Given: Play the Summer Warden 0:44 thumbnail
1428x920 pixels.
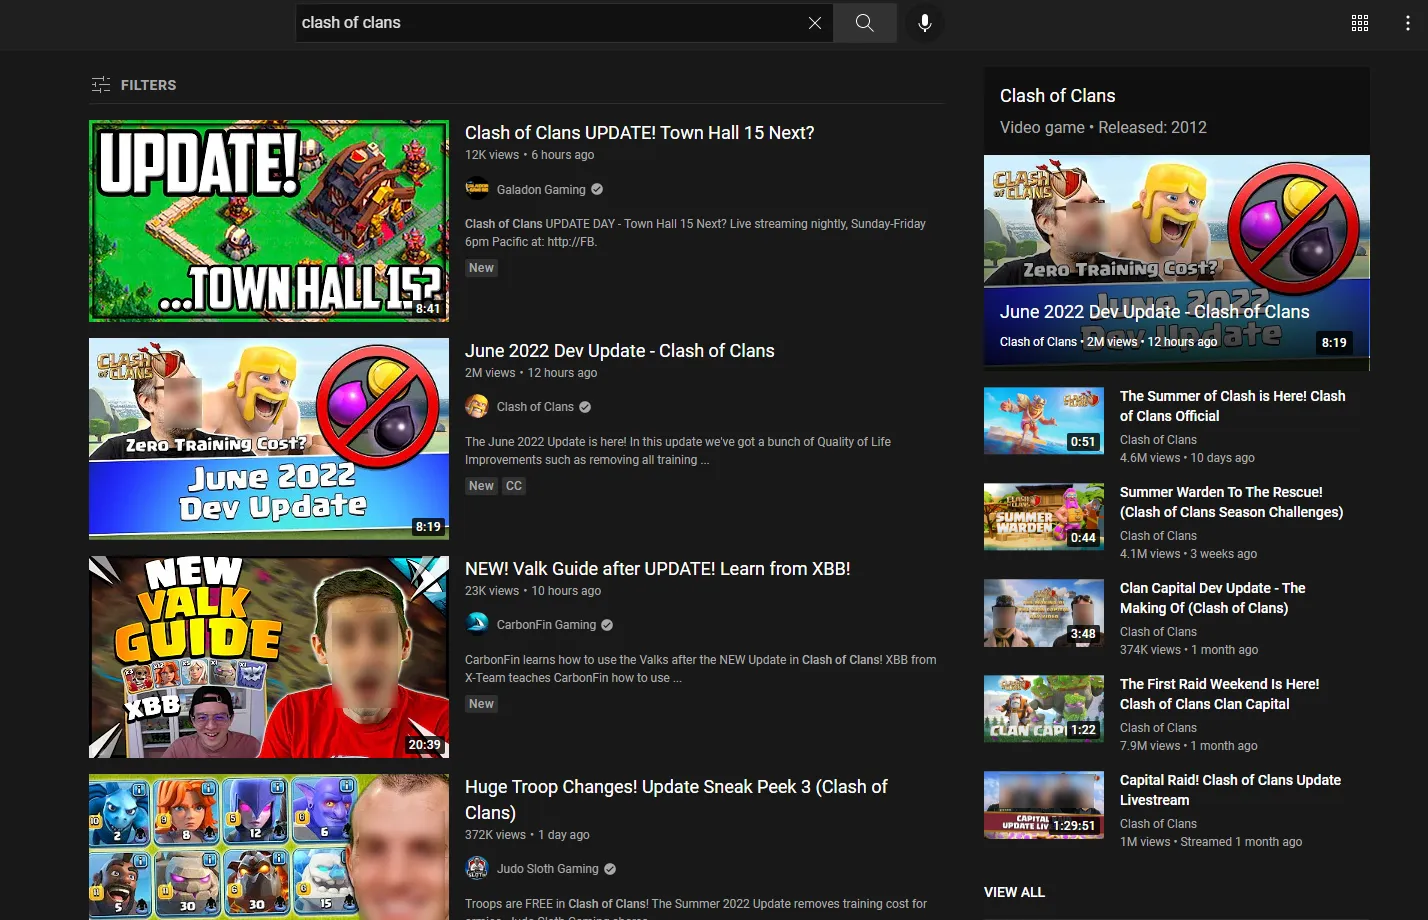Looking at the screenshot, I should click(x=1044, y=517).
